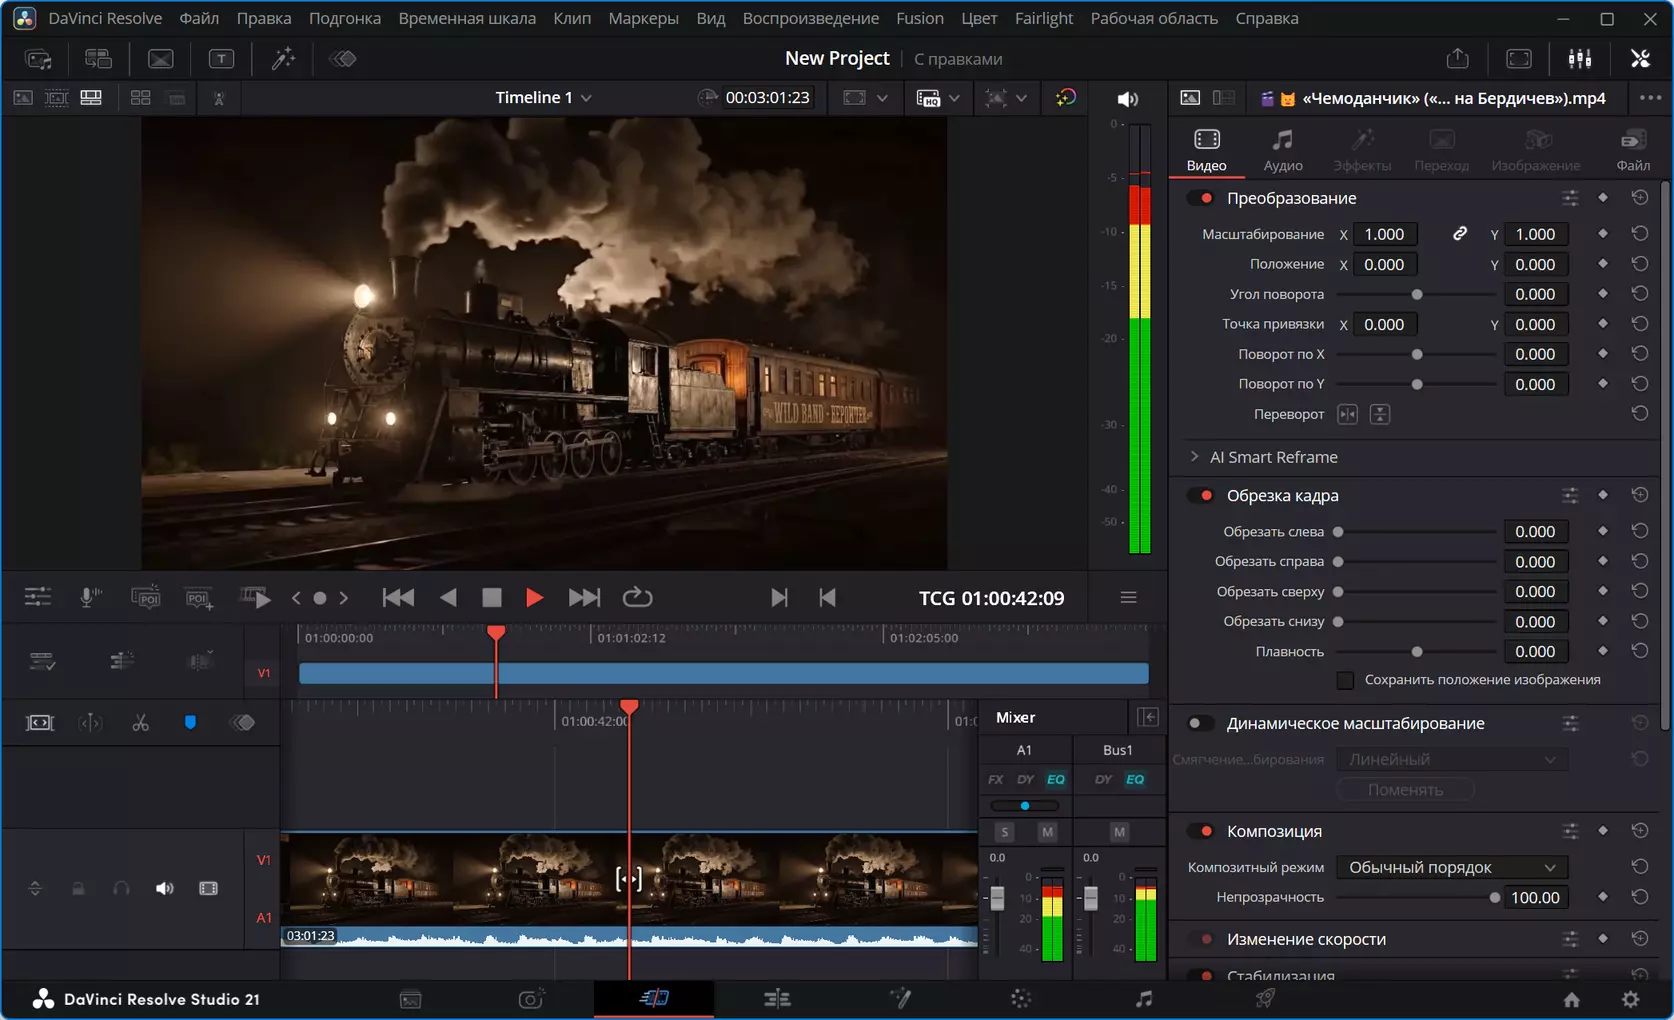Image resolution: width=1674 pixels, height=1020 pixels.
Task: Click the flip vertical icon next to Переворот
Action: [x=1380, y=414]
